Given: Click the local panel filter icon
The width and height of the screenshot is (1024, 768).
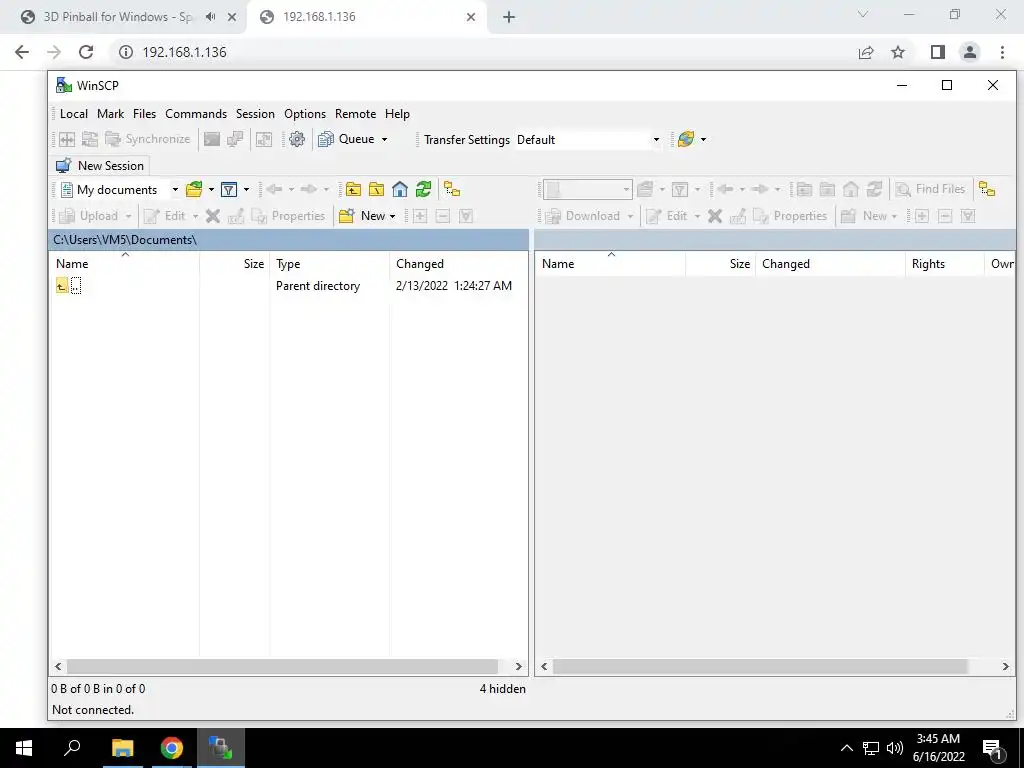Looking at the screenshot, I should click(229, 189).
